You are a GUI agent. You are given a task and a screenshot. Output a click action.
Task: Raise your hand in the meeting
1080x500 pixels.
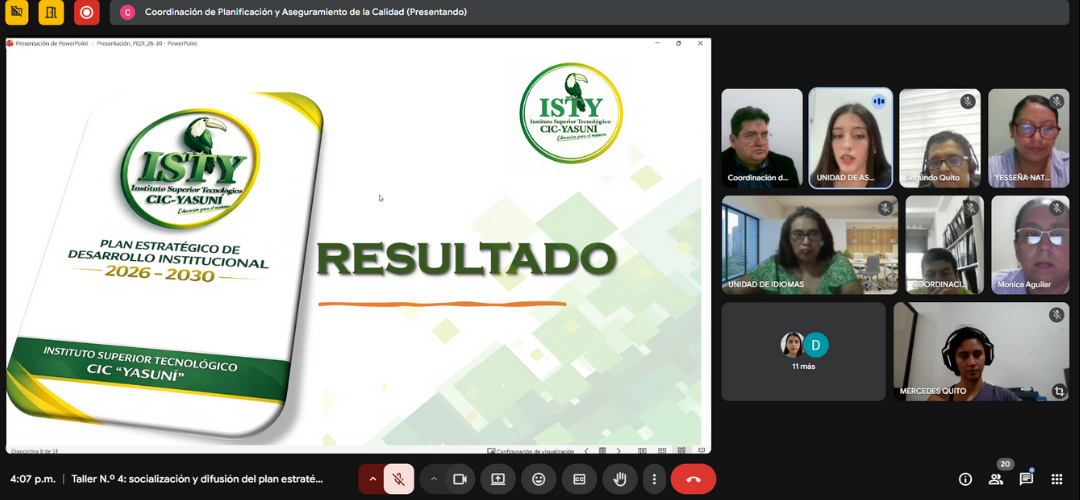[x=619, y=479]
